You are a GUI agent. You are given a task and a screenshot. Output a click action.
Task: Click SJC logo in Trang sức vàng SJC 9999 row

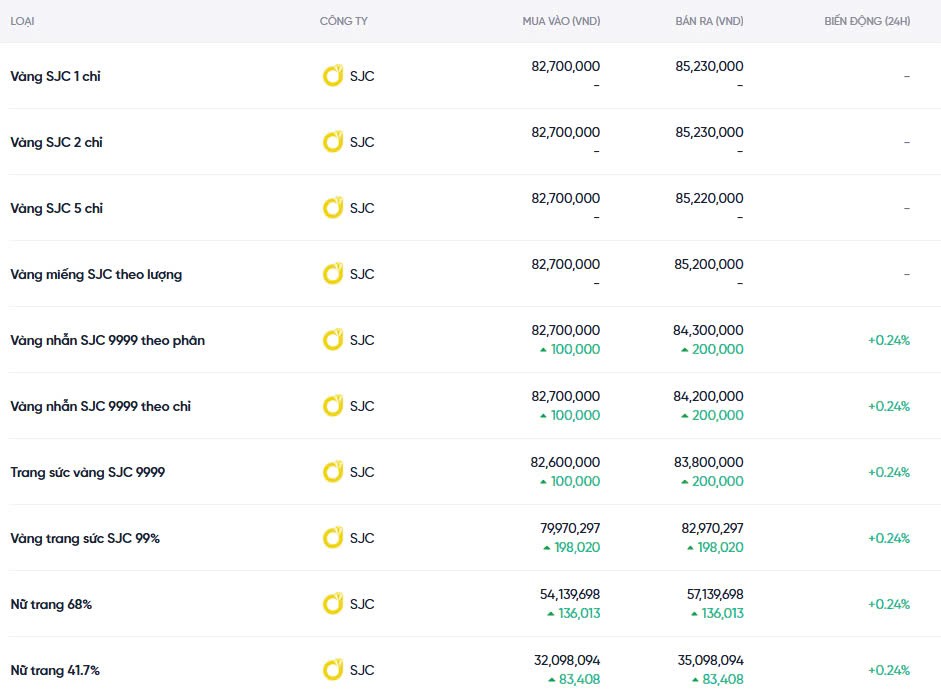pyautogui.click(x=332, y=472)
